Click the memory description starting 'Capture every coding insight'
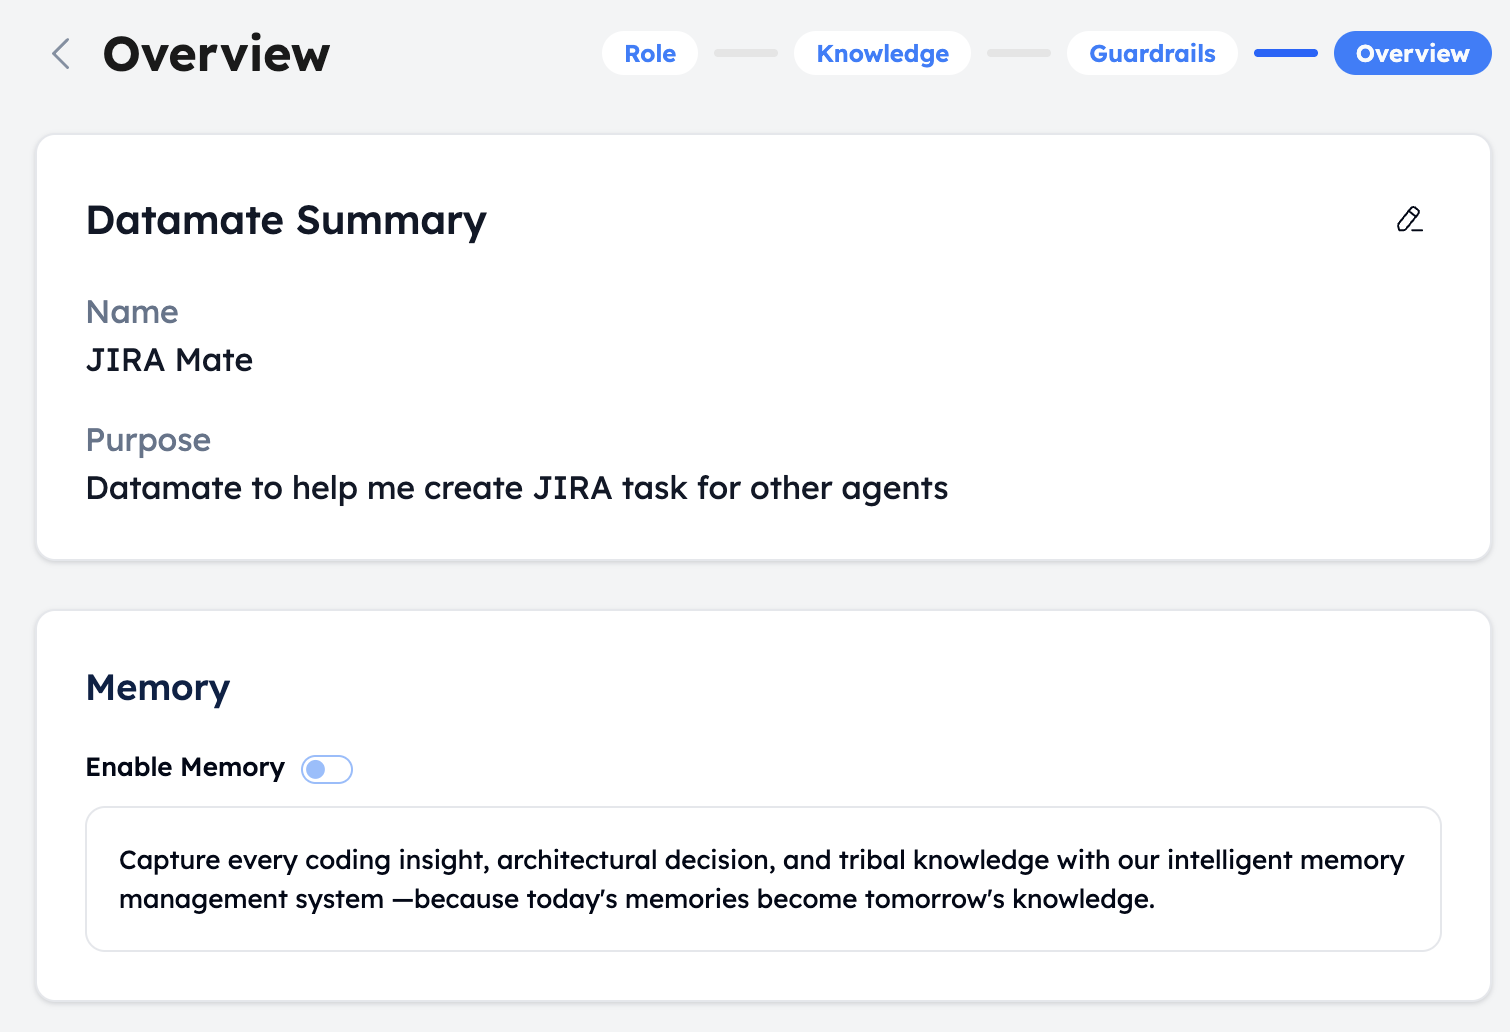Image resolution: width=1510 pixels, height=1032 pixels. [x=762, y=879]
